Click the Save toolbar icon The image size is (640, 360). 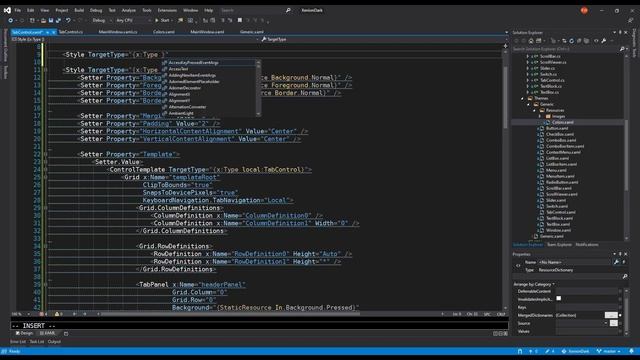click(x=51, y=20)
